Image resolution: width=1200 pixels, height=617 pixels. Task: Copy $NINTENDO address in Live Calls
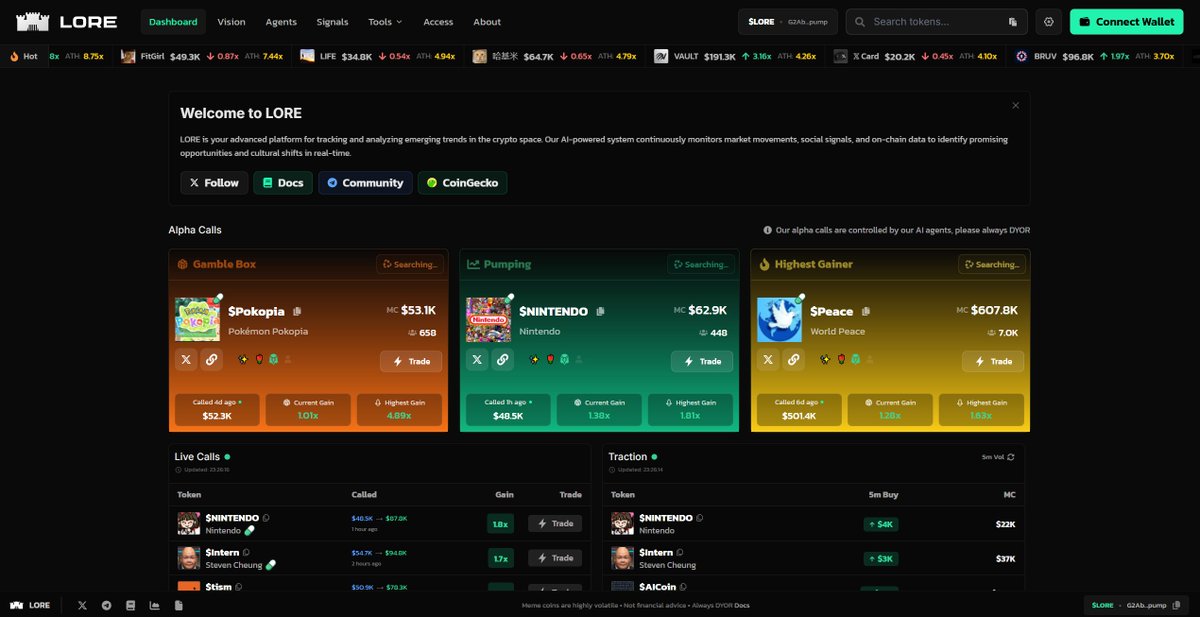tap(266, 518)
